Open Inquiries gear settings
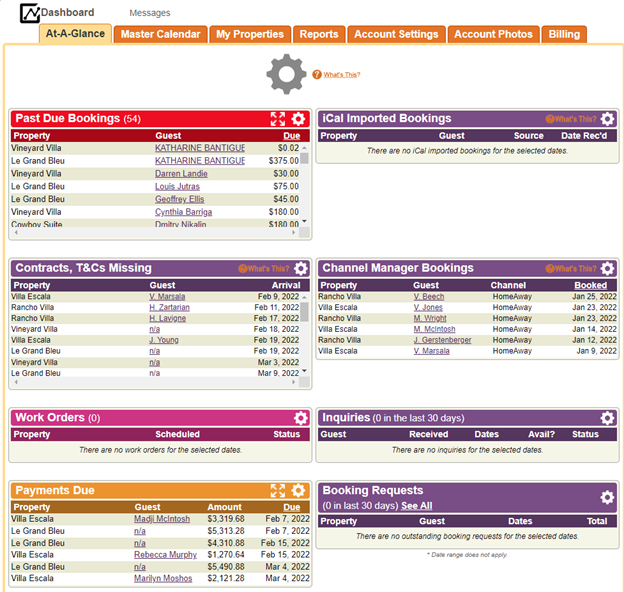The width and height of the screenshot is (624, 592). click(x=607, y=418)
